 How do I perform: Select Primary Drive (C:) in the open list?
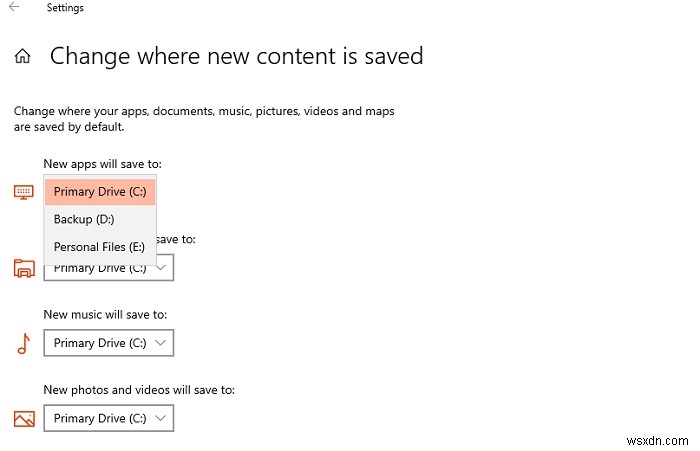[100, 192]
